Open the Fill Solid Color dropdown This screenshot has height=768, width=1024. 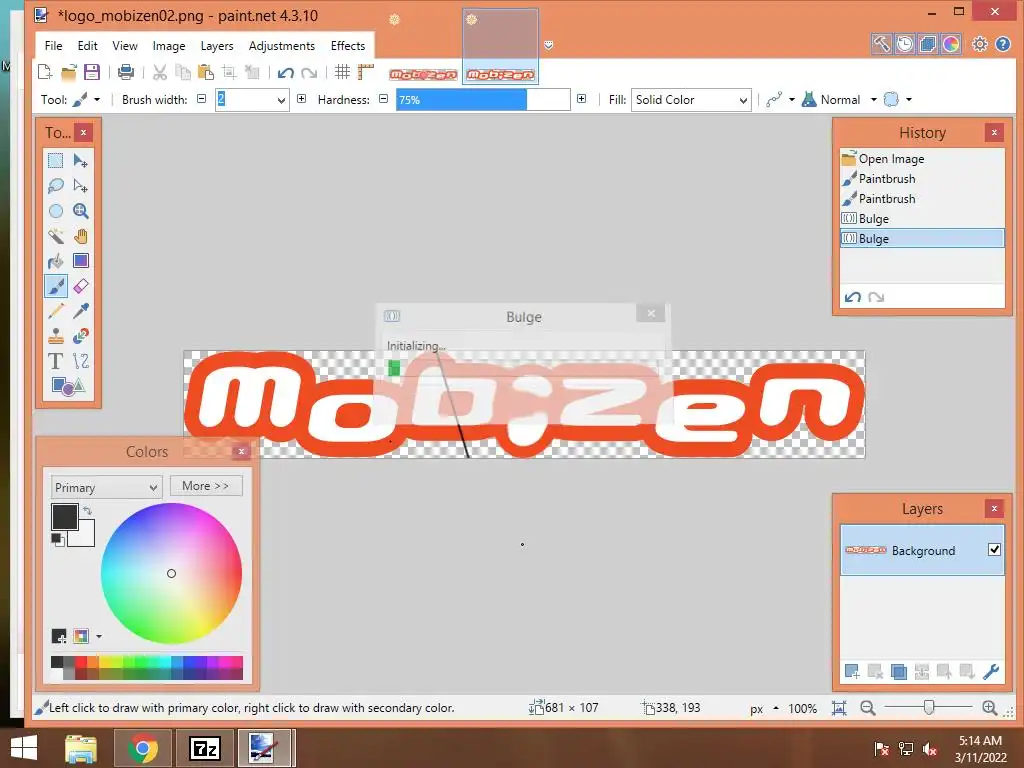pyautogui.click(x=691, y=100)
